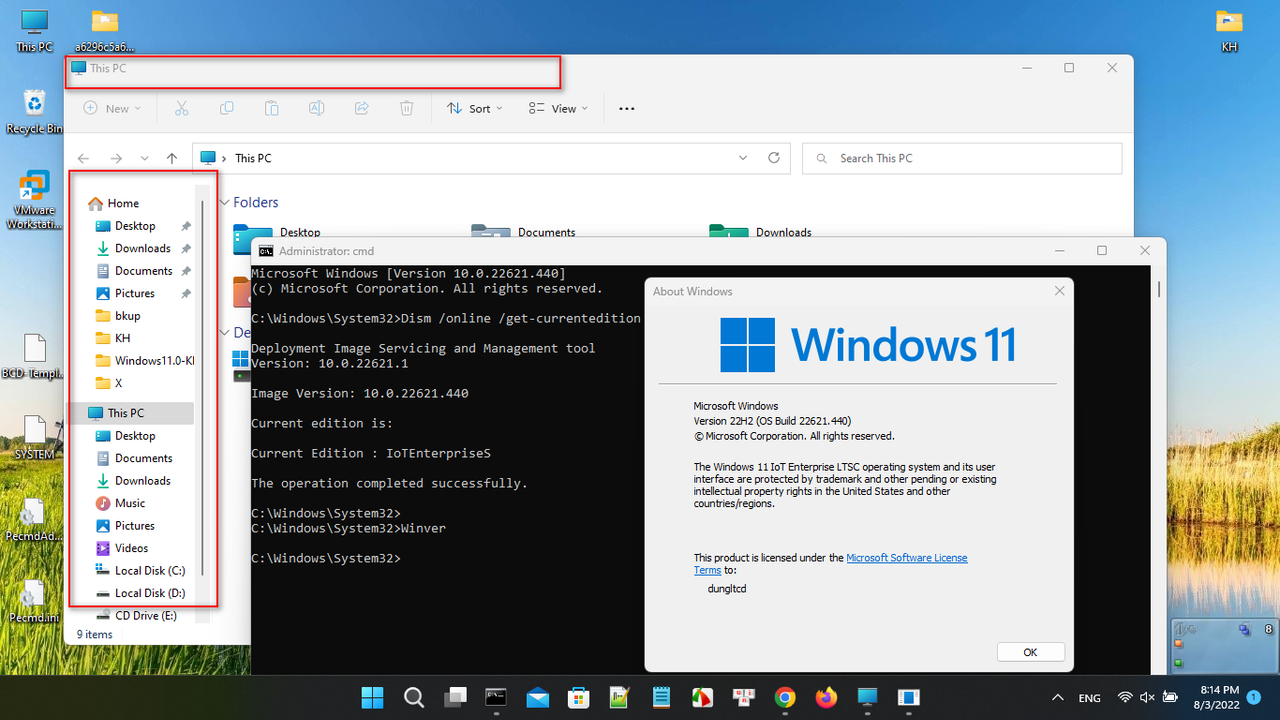Open the KH folder in navigation pane
The width and height of the screenshot is (1280, 720).
(x=122, y=338)
